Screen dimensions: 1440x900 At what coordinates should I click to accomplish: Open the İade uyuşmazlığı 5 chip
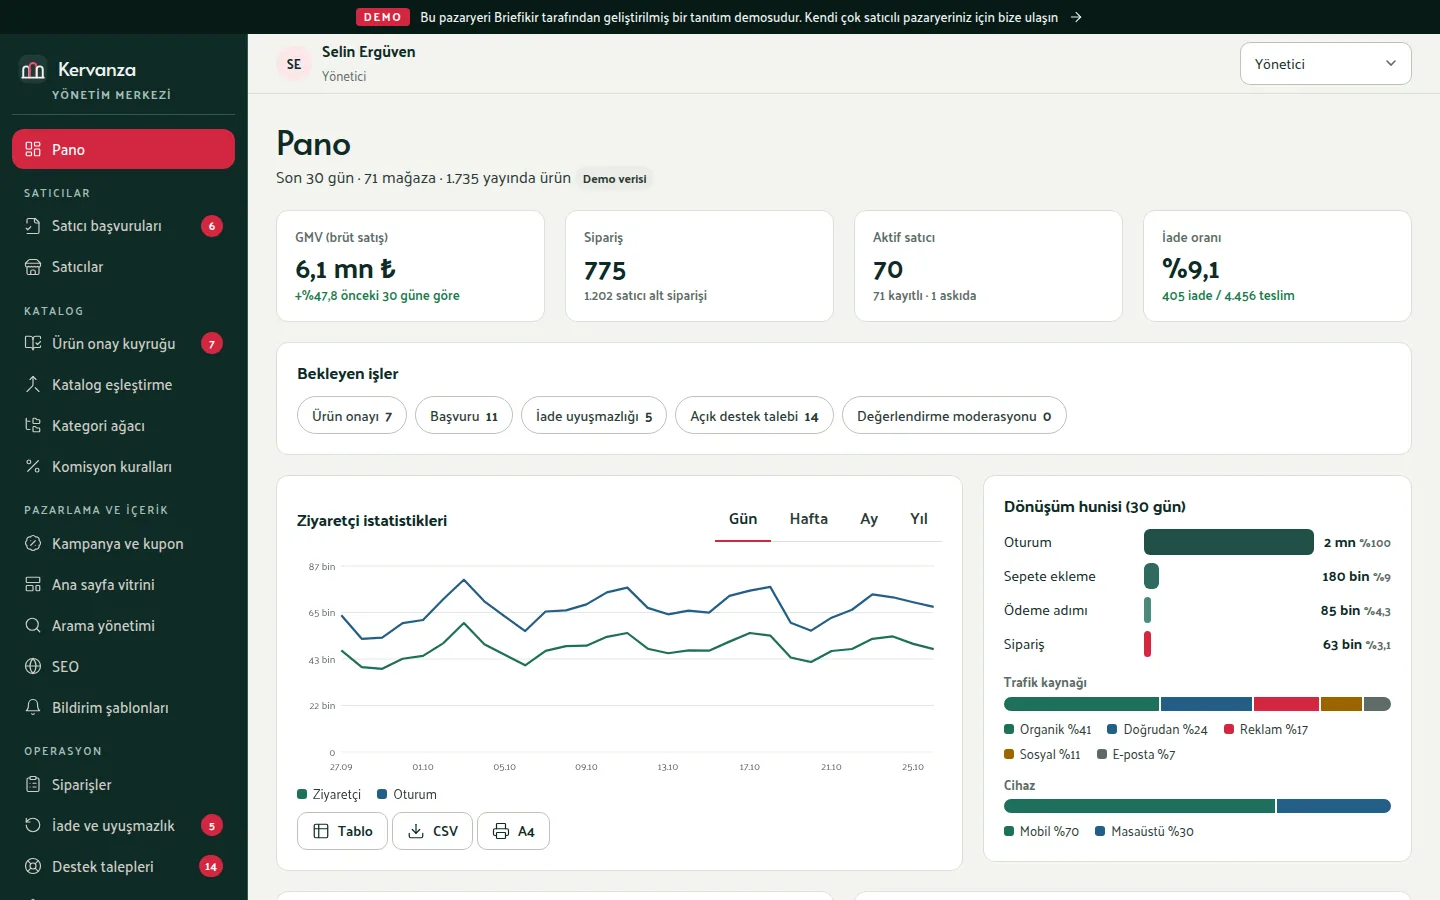594,416
